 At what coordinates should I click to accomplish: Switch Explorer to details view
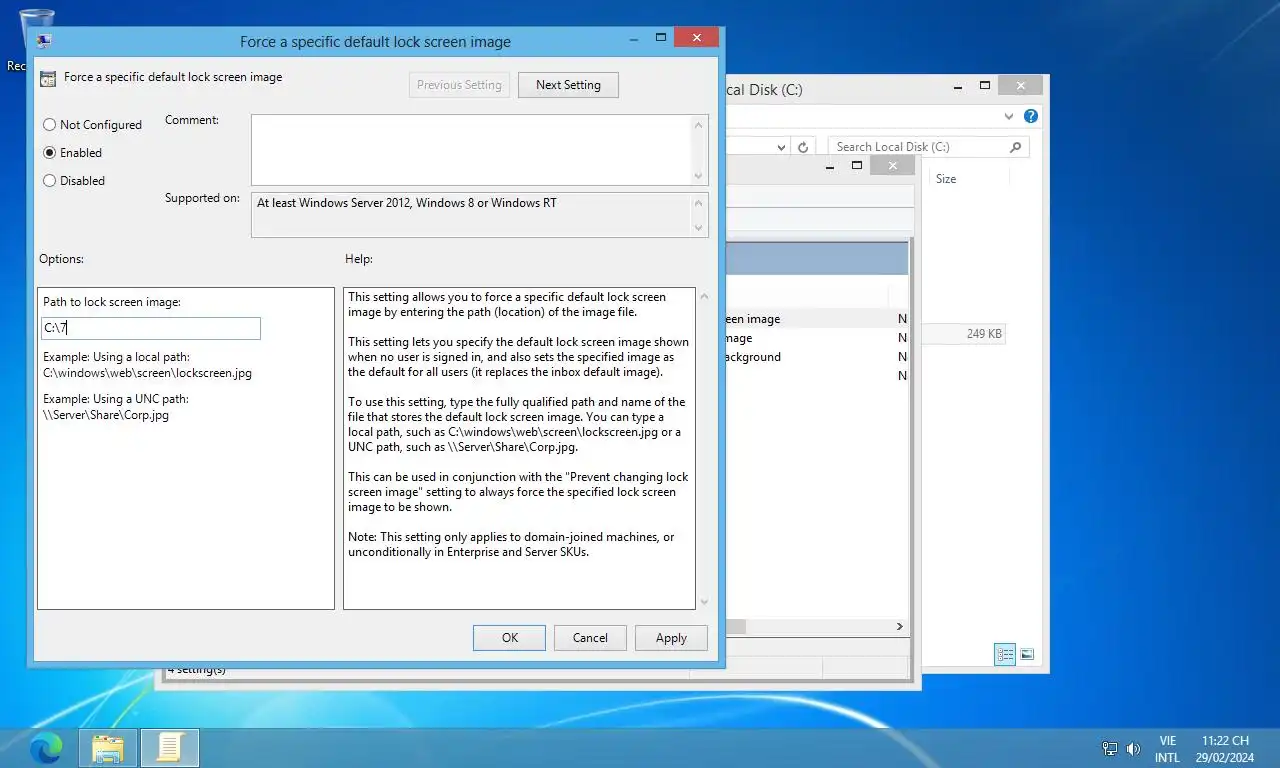pyautogui.click(x=1005, y=655)
